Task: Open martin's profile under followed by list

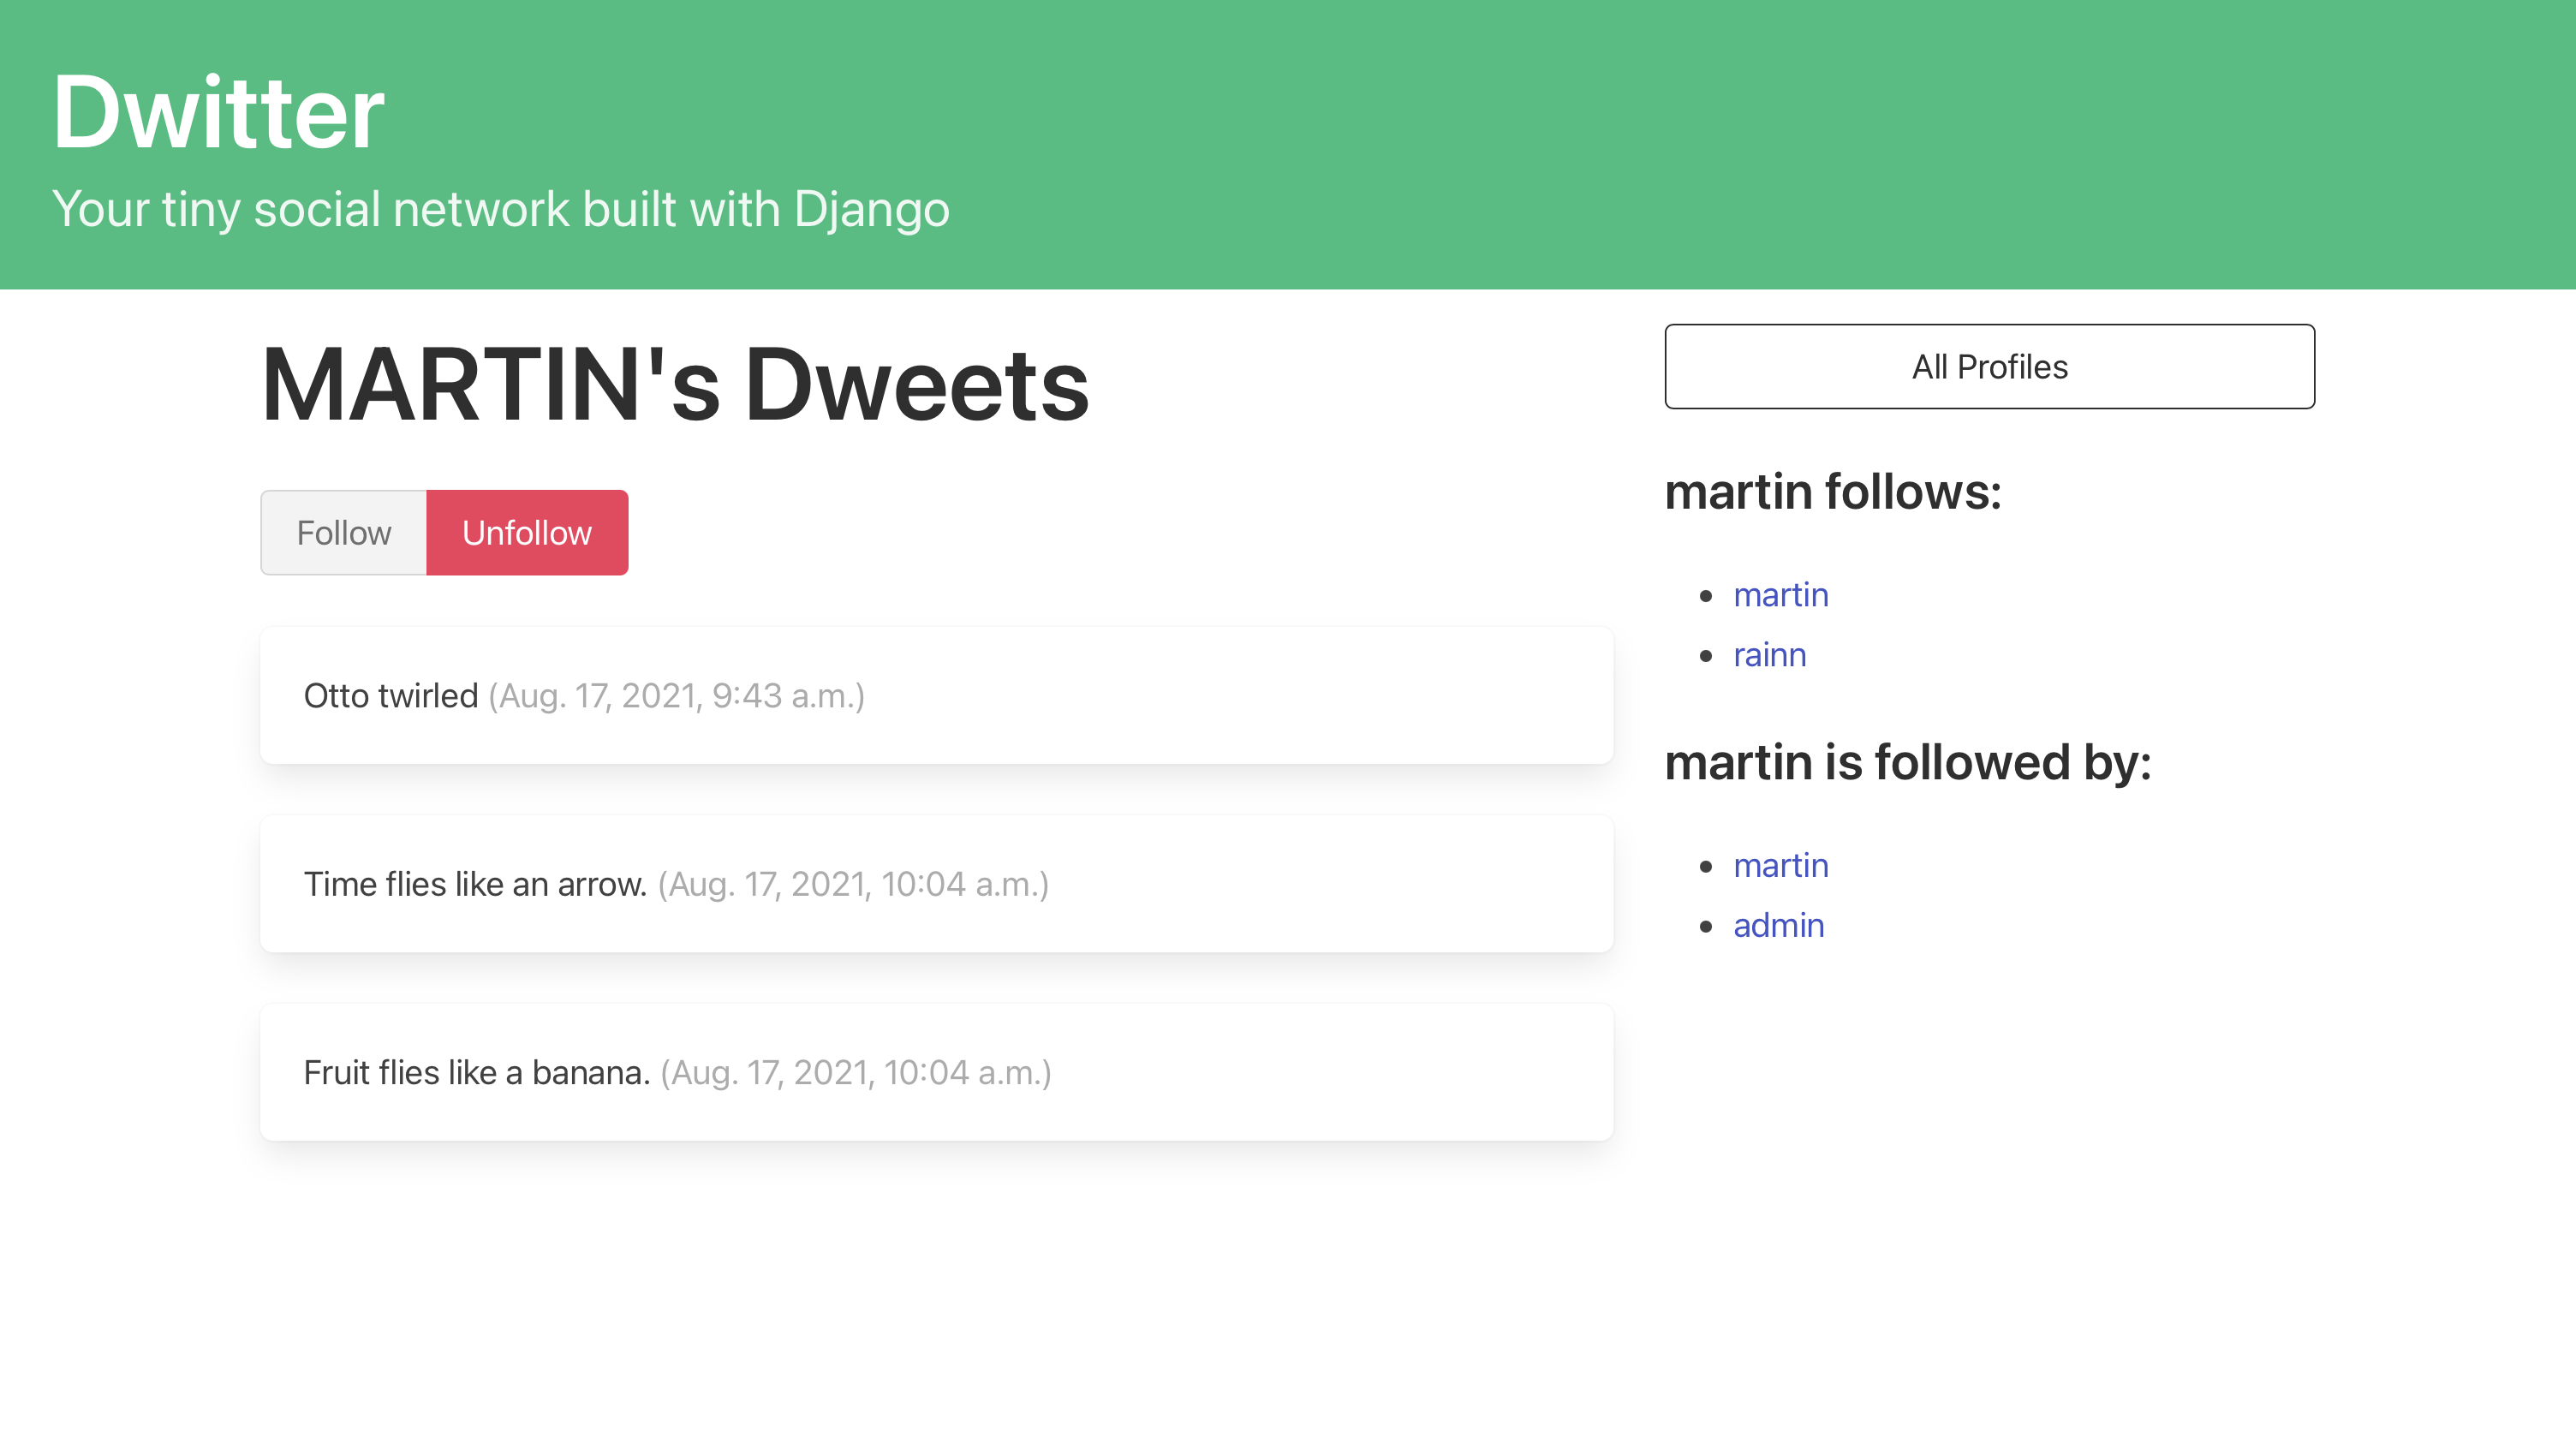Action: tap(1780, 865)
